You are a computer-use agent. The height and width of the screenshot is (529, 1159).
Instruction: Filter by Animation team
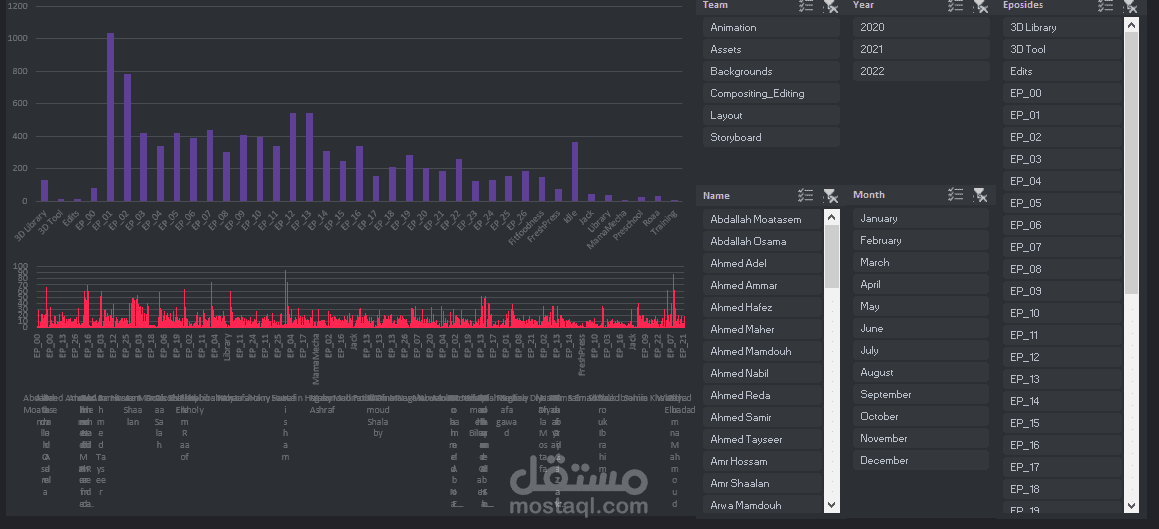[771, 27]
